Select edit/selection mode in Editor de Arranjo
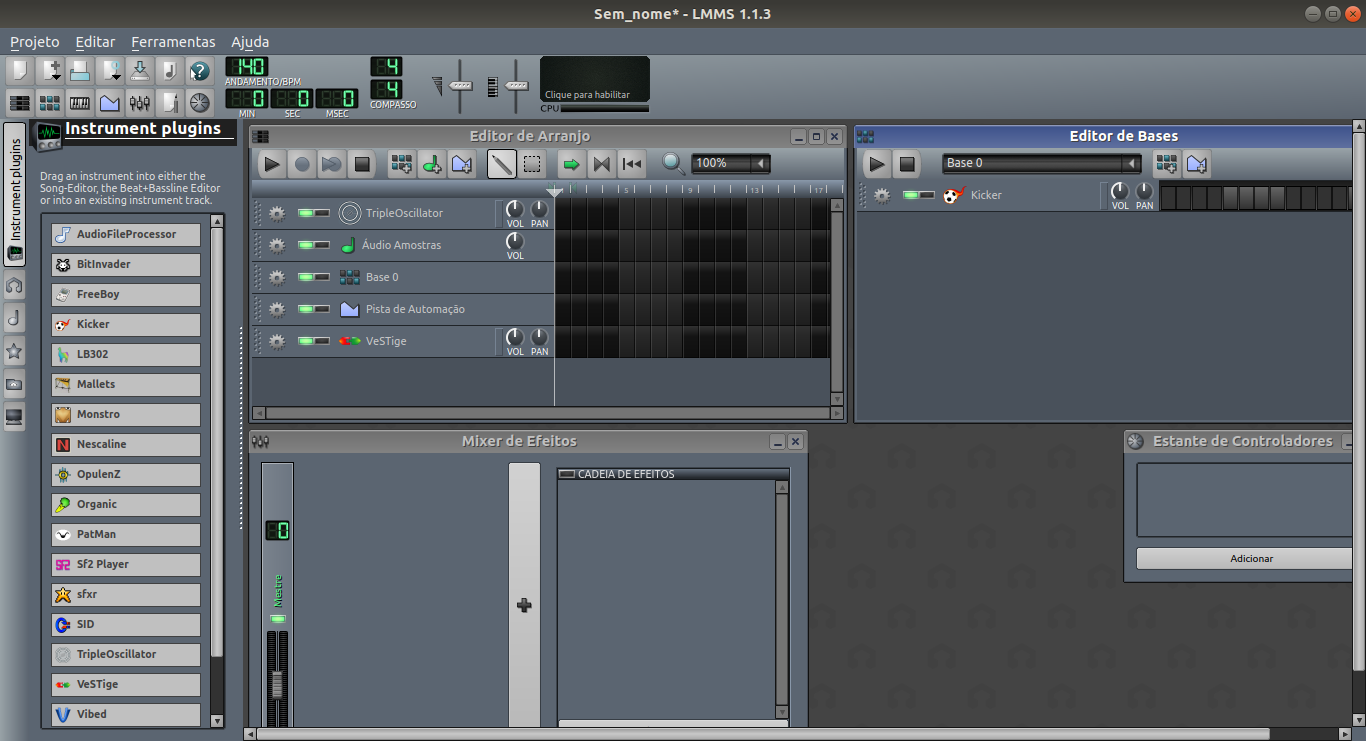The image size is (1366, 741). tap(532, 164)
